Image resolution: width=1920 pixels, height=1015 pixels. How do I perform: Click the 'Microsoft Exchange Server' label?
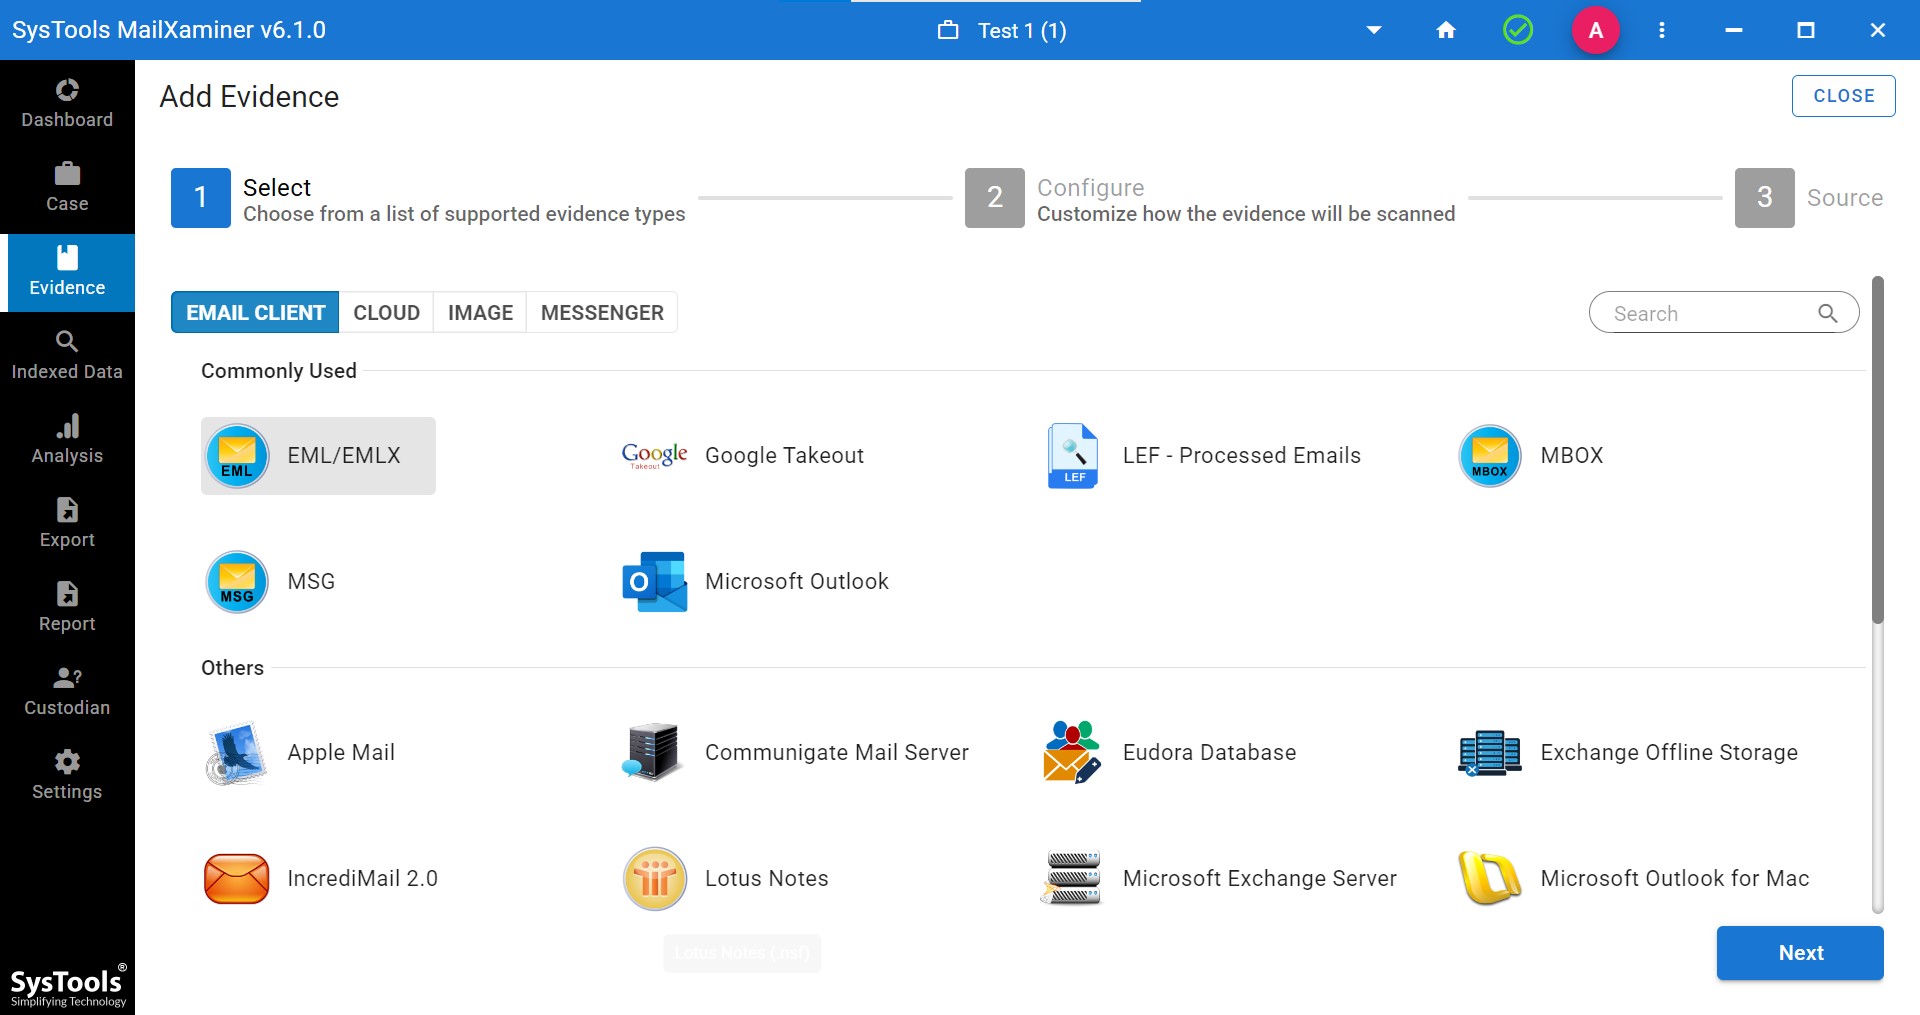pos(1260,879)
